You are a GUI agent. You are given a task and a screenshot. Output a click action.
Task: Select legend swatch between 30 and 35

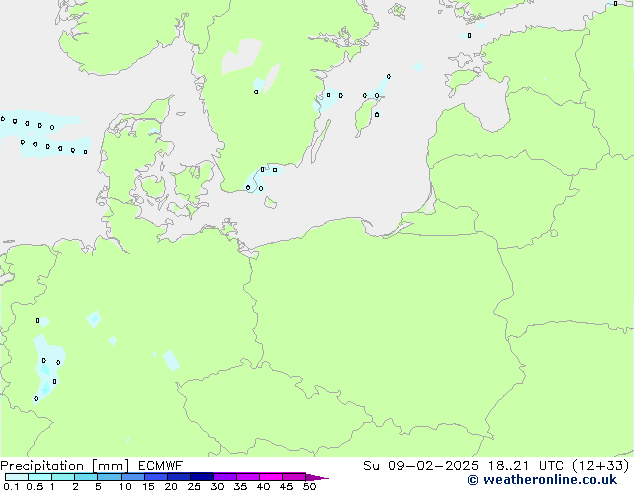(224, 477)
